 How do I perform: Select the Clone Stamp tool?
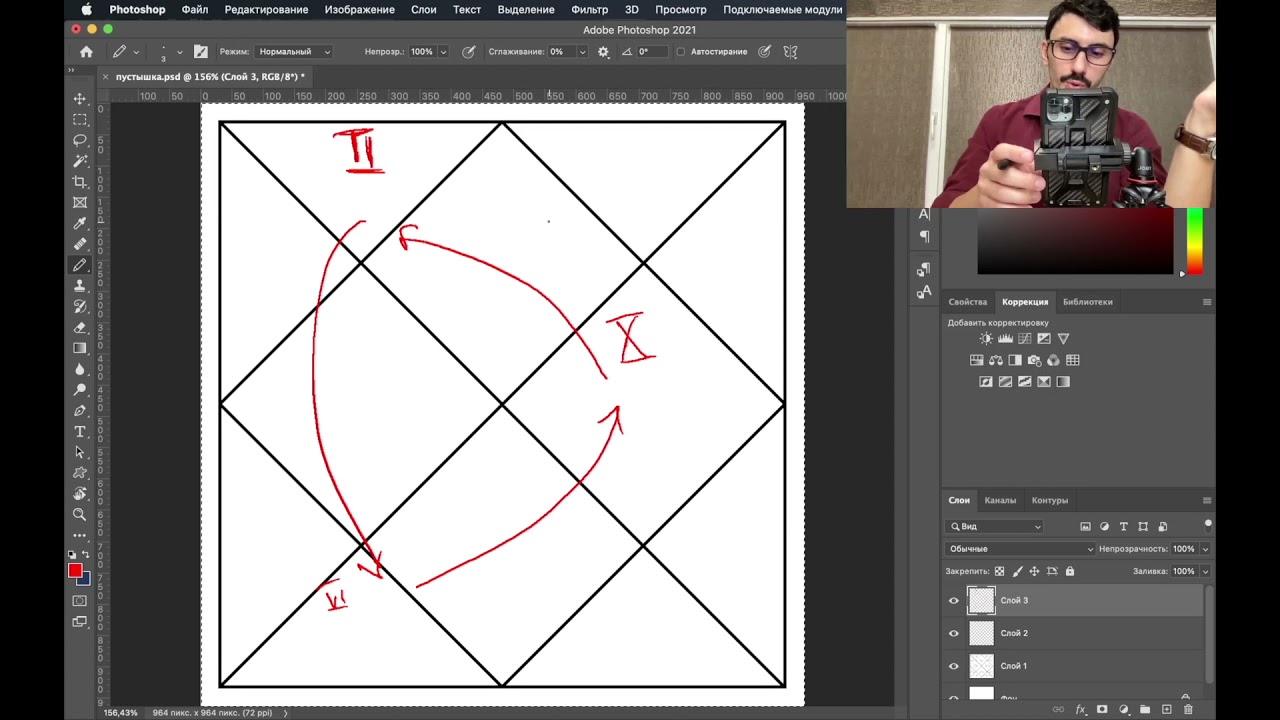pyautogui.click(x=80, y=286)
